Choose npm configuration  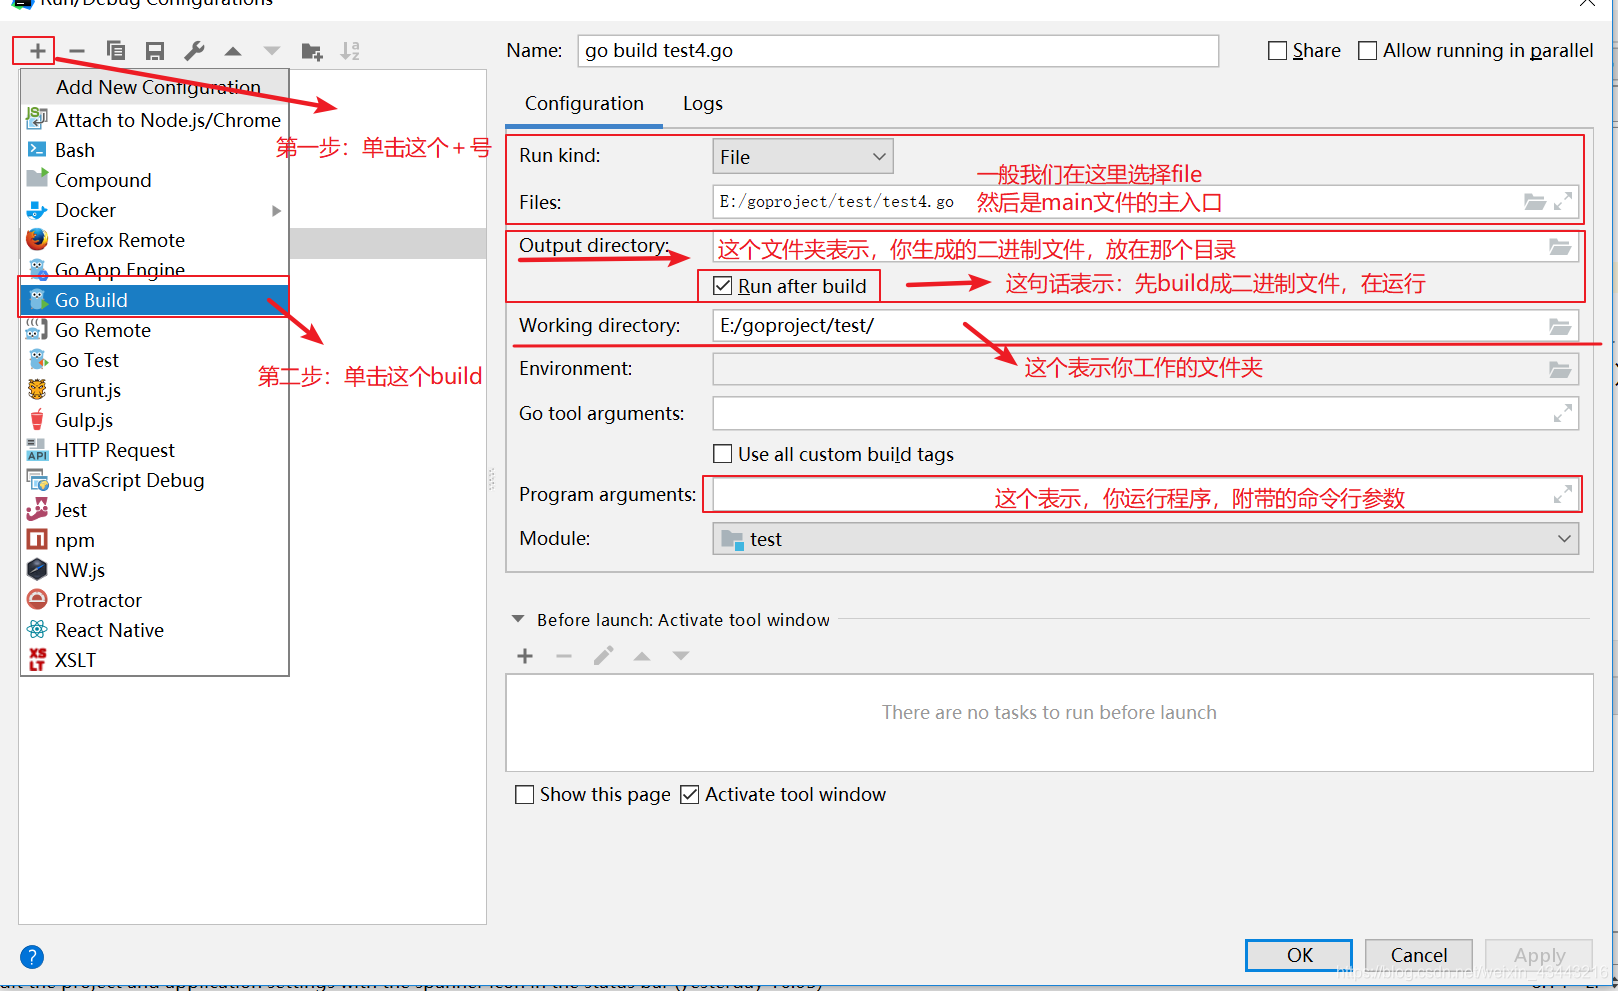(x=154, y=540)
